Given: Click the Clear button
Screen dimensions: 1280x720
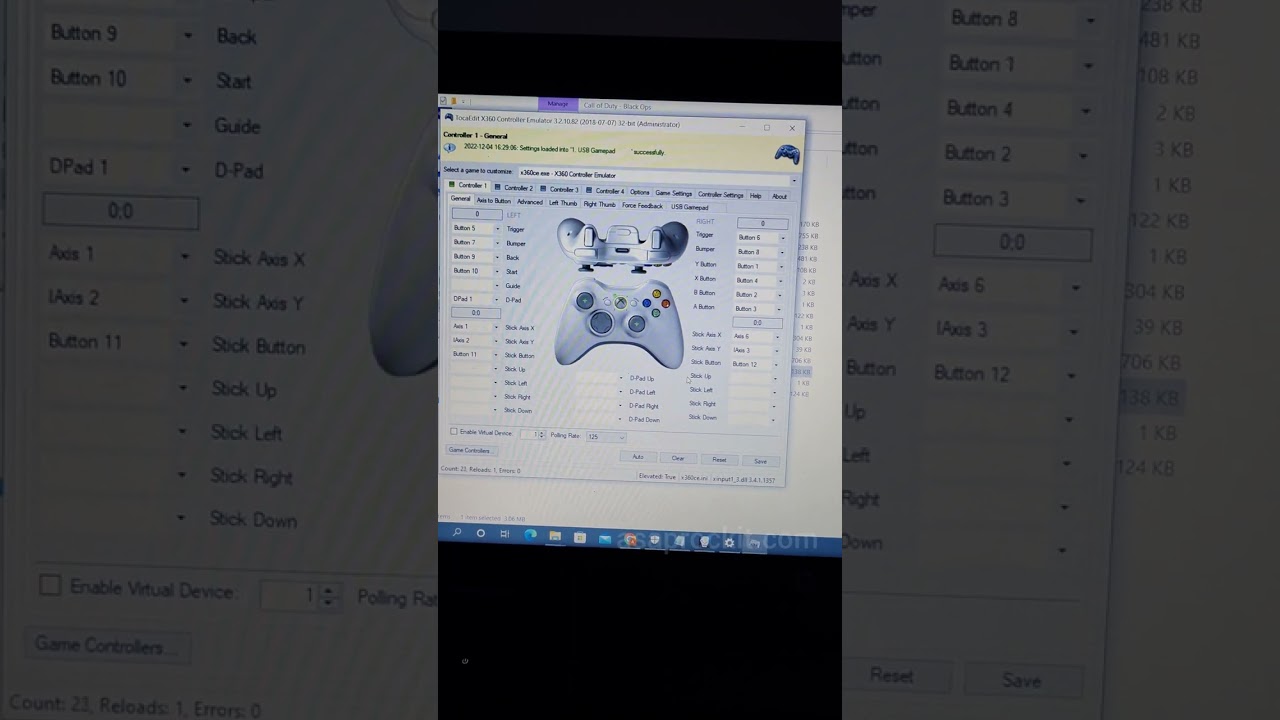Looking at the screenshot, I should (x=678, y=458).
